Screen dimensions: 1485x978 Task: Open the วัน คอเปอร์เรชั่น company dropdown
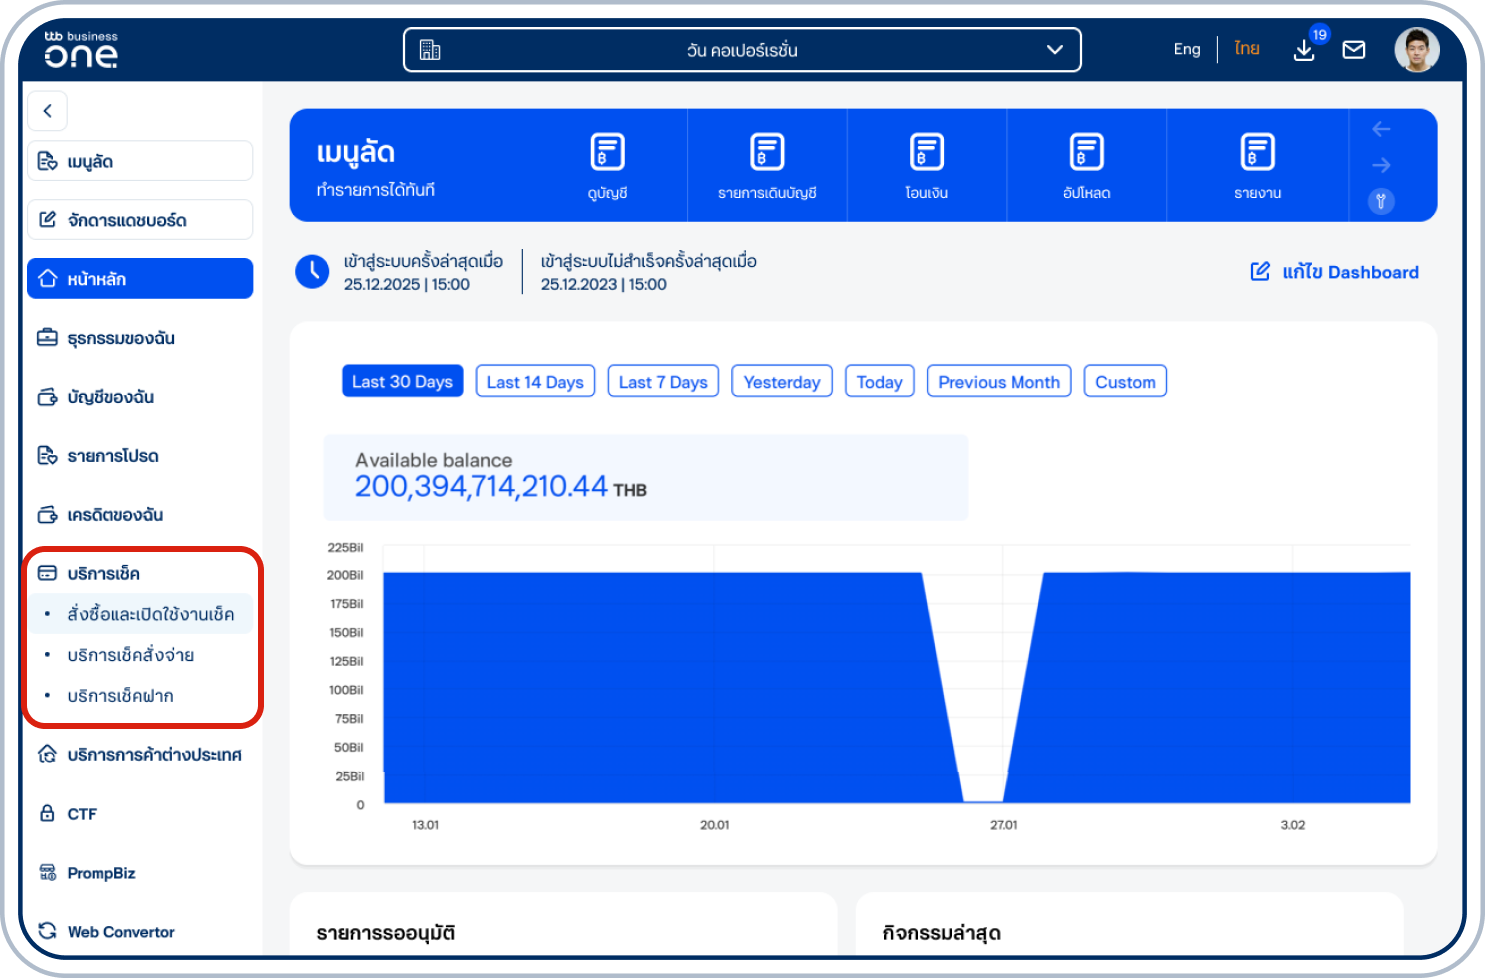pos(742,50)
